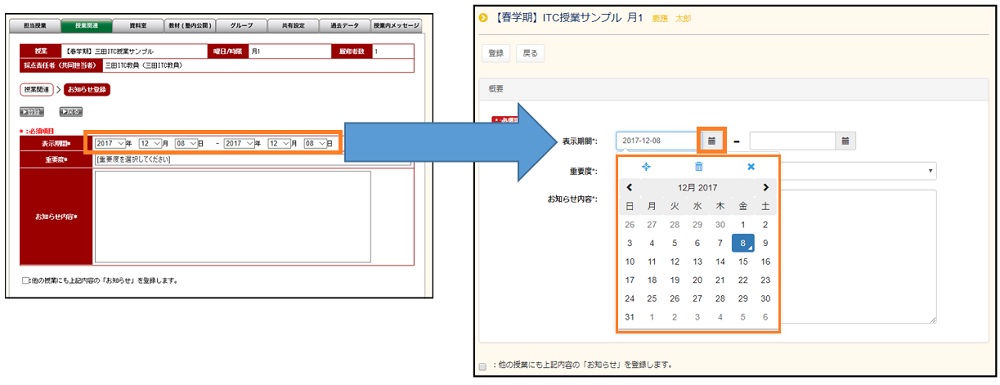The image size is (1000, 385).
Task: Click 授業関連 breadcrumb link
Action: tap(36, 90)
